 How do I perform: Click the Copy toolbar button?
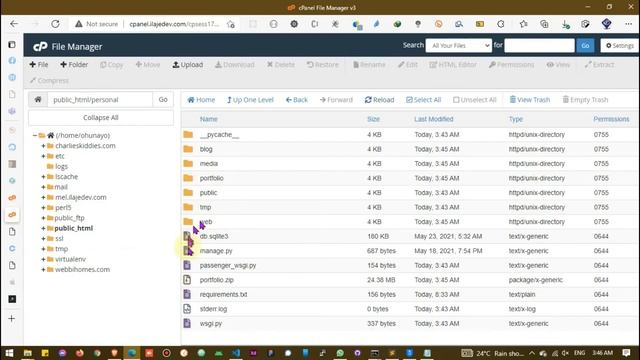pos(112,64)
